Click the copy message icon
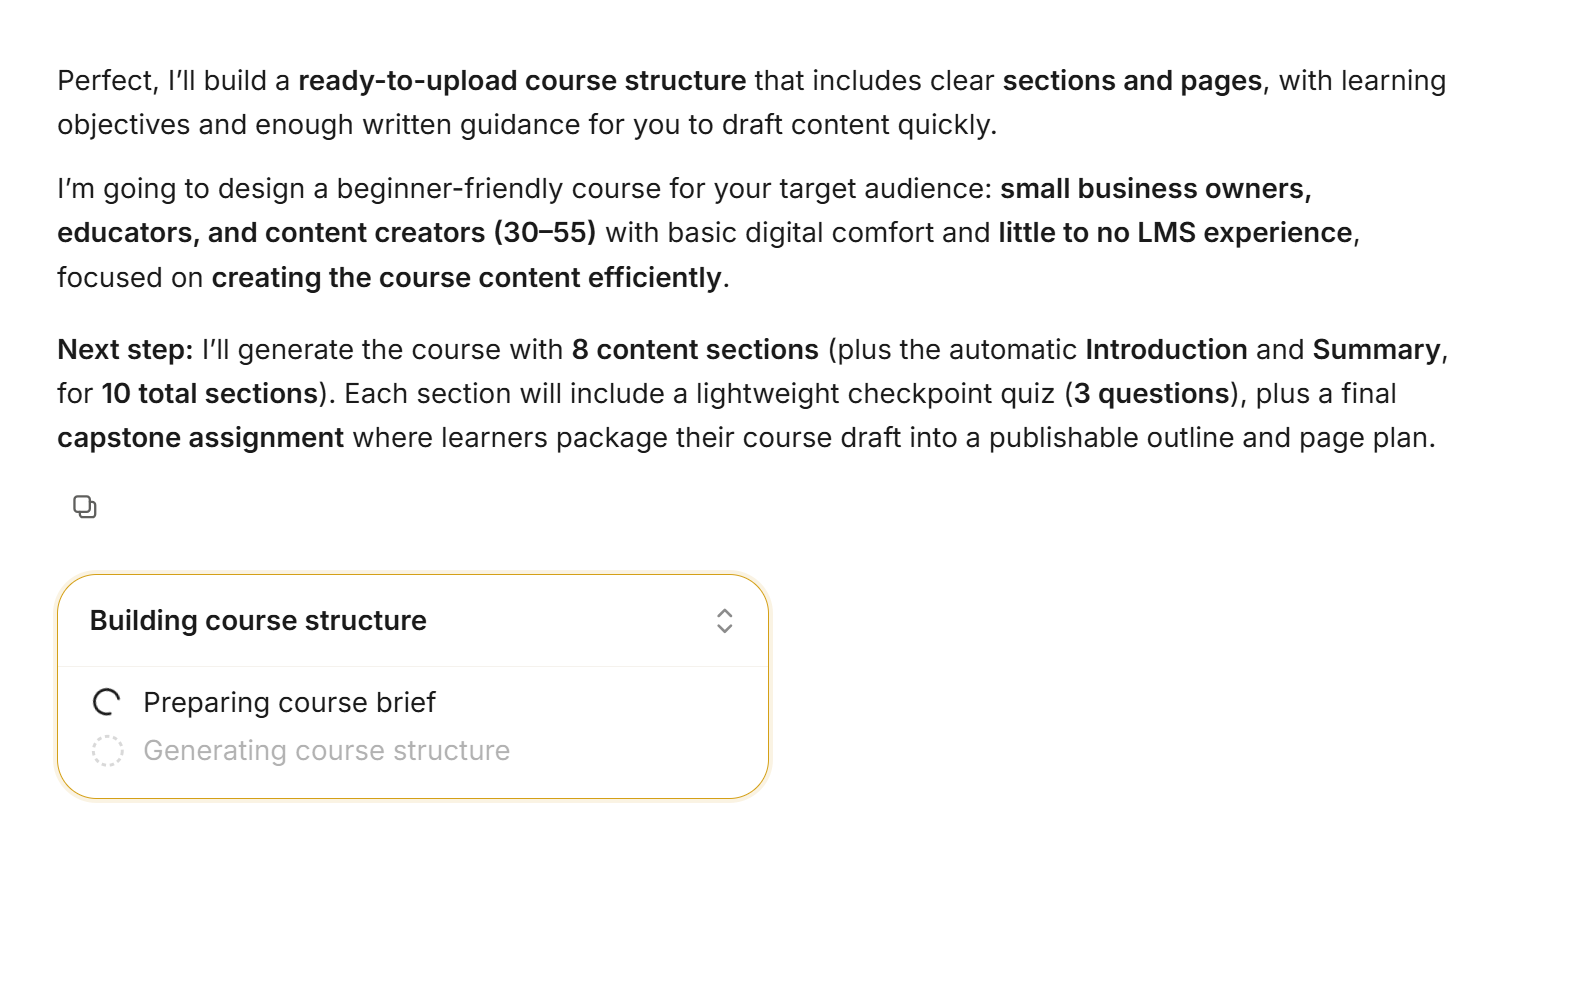The image size is (1580, 1002). click(85, 507)
